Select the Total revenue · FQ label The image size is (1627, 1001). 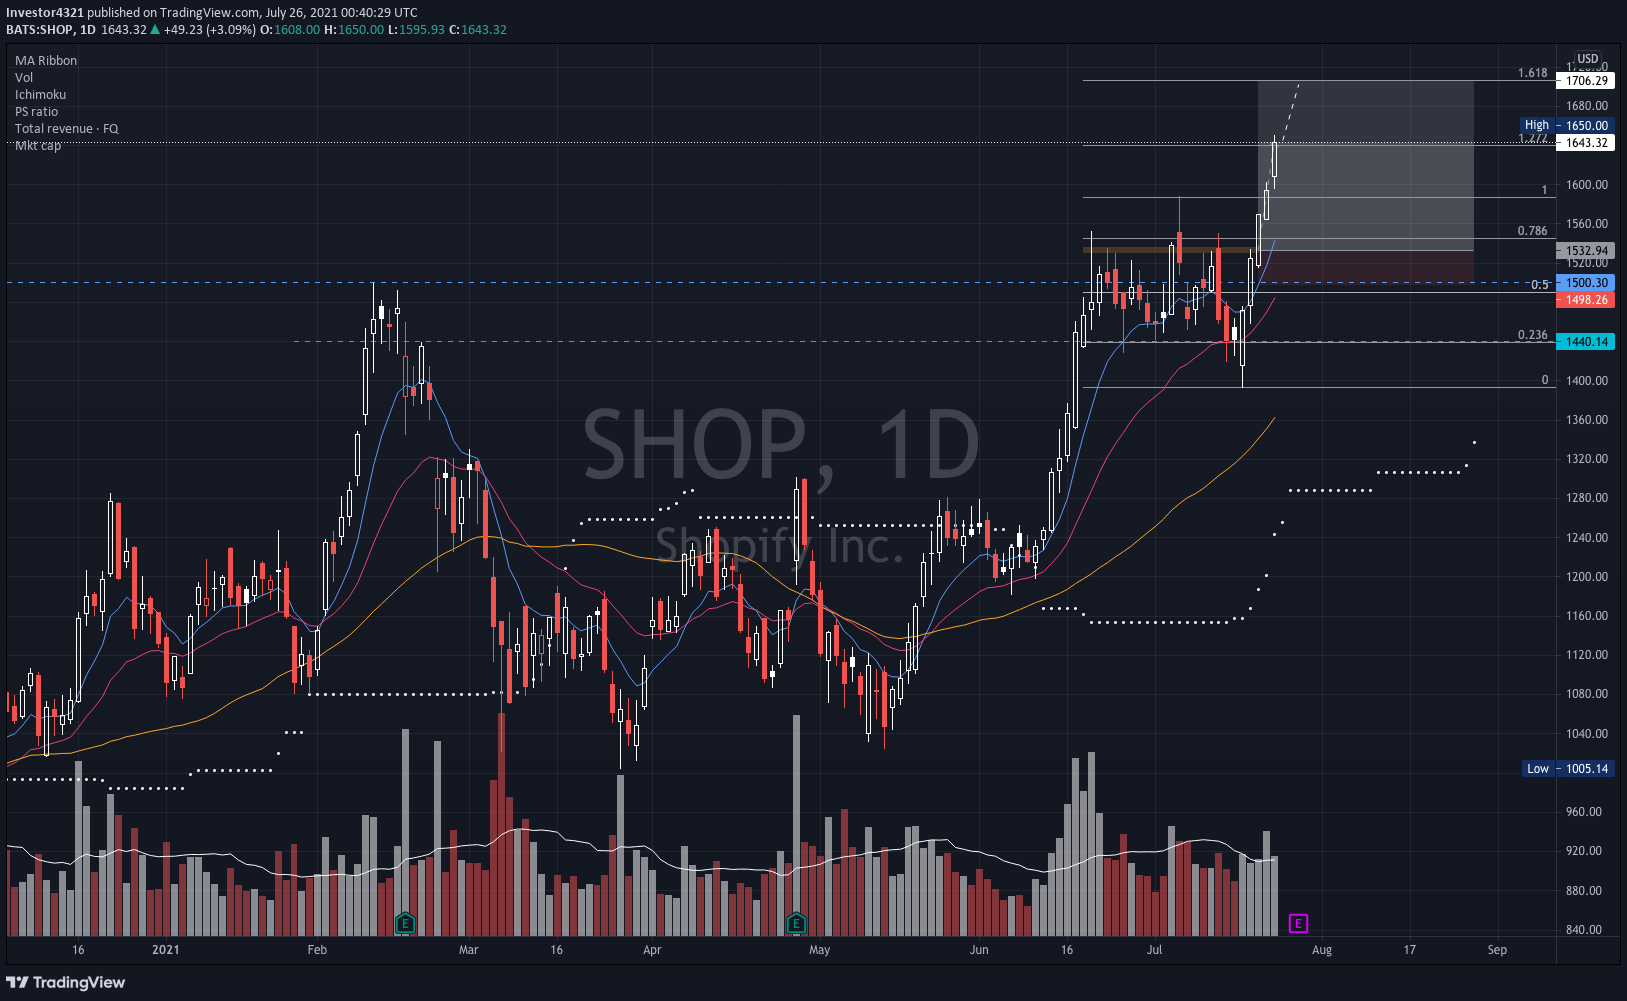point(67,129)
